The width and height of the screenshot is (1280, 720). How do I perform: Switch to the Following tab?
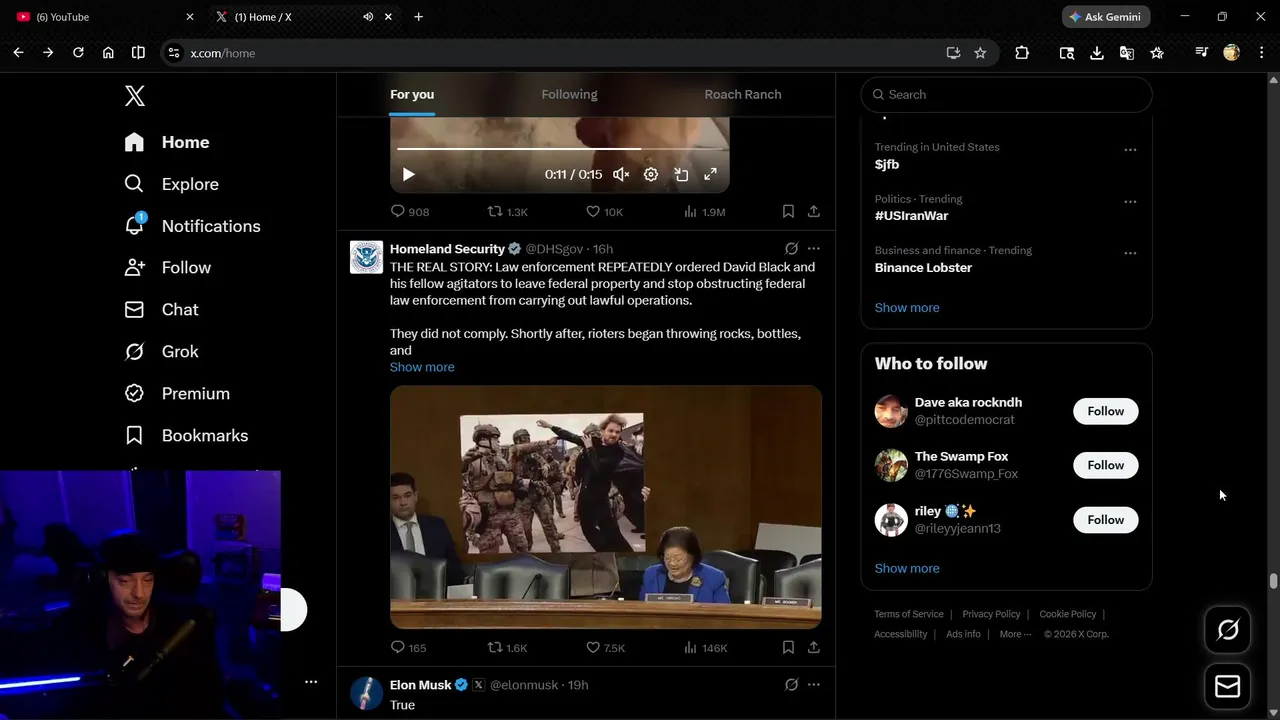pyautogui.click(x=569, y=95)
